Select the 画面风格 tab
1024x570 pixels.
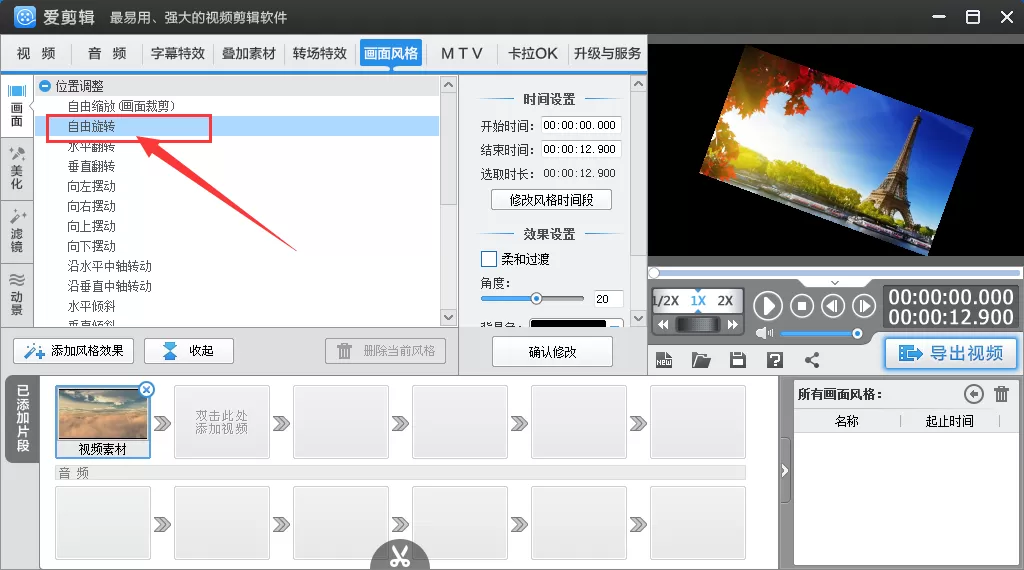pyautogui.click(x=391, y=54)
